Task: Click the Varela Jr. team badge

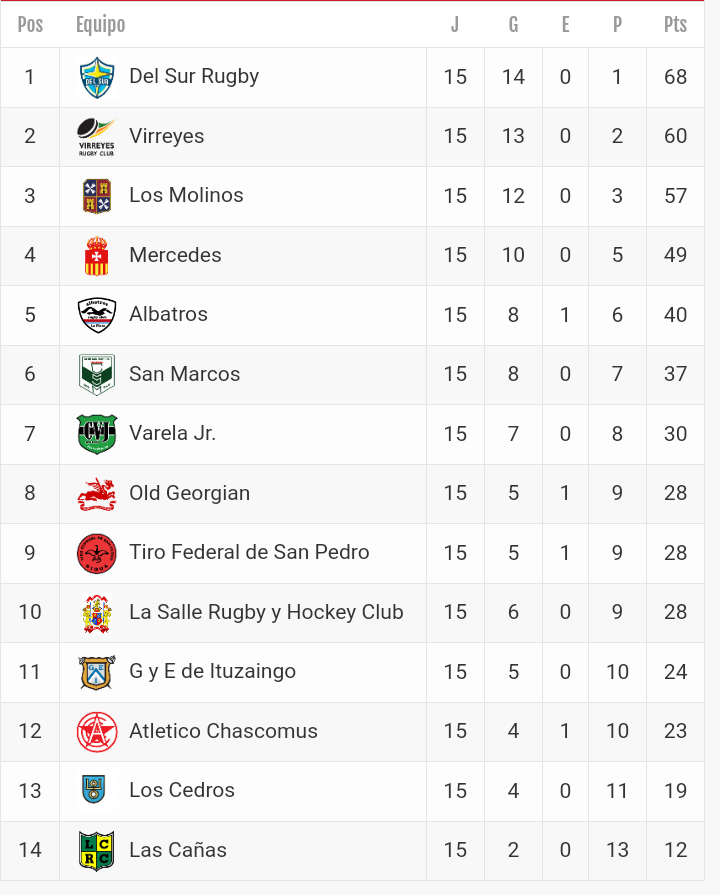Action: coord(97,434)
